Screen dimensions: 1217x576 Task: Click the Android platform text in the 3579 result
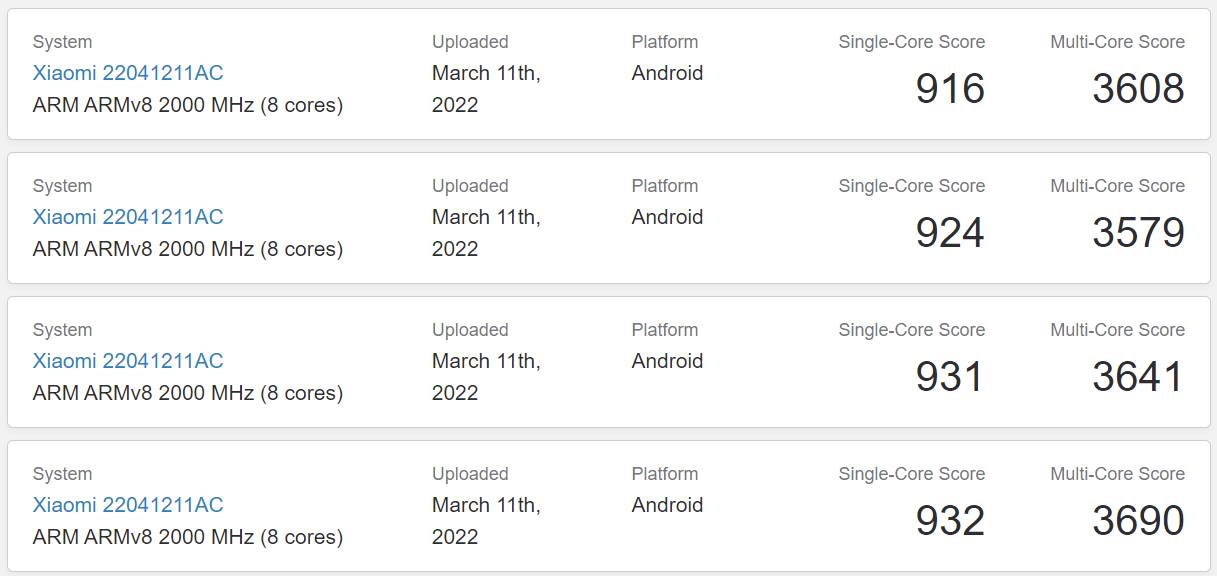667,217
